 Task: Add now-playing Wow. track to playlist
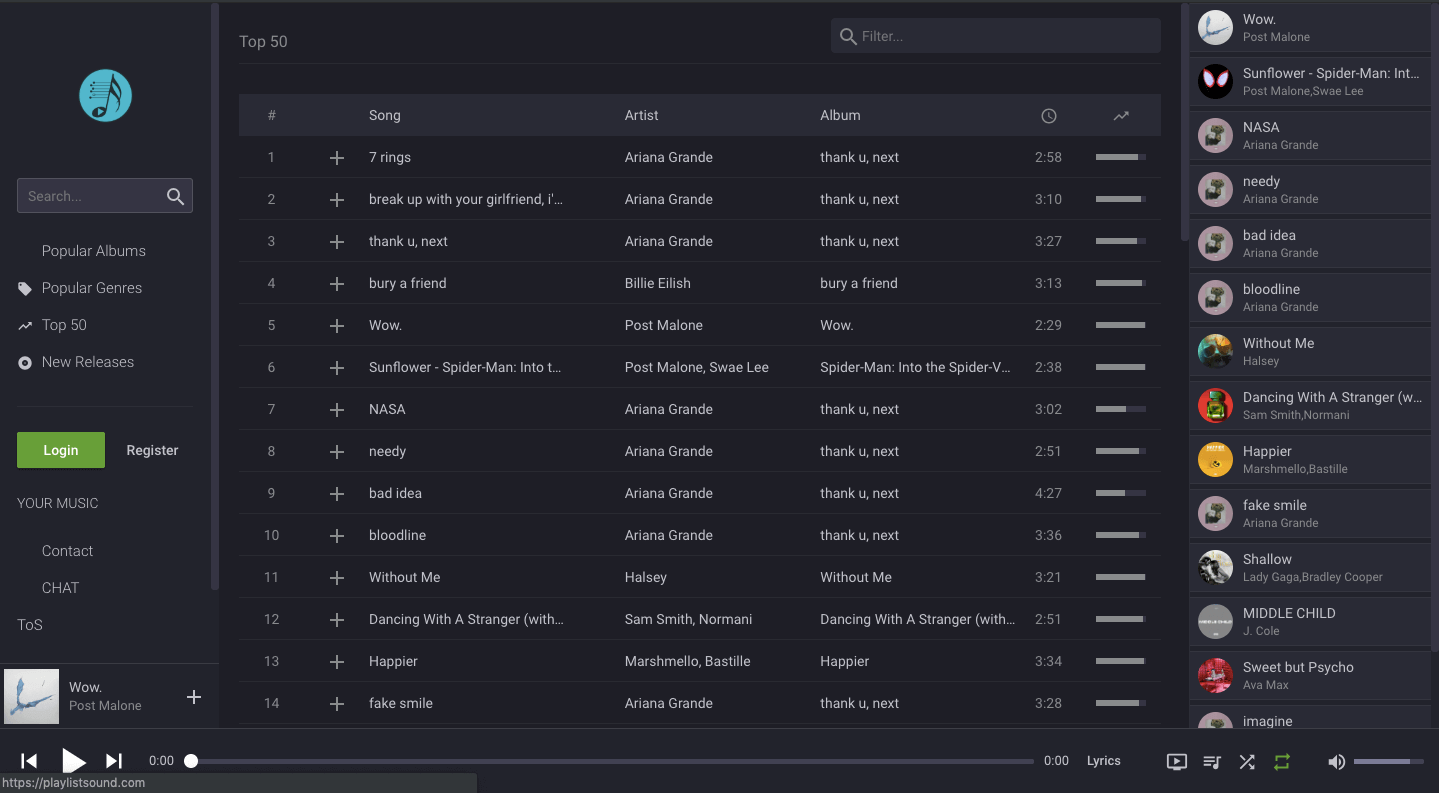click(194, 697)
